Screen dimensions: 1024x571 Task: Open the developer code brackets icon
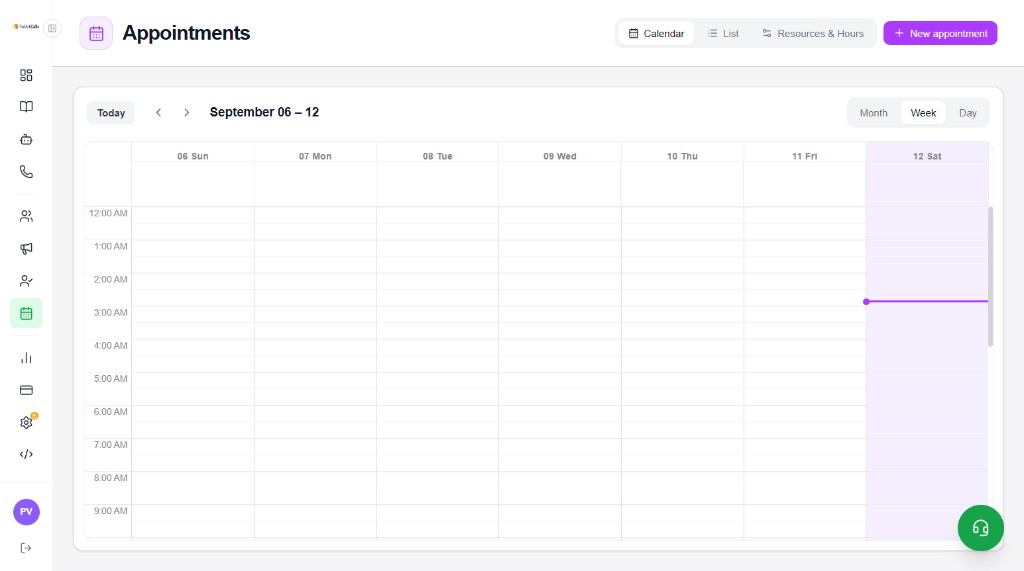pyautogui.click(x=26, y=454)
